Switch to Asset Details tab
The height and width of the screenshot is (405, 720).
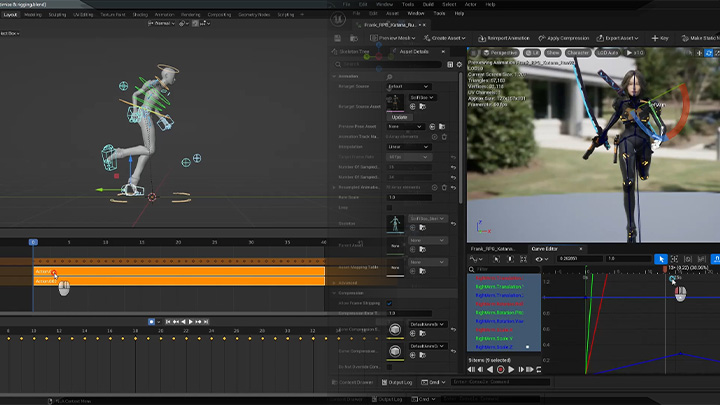pyautogui.click(x=414, y=51)
